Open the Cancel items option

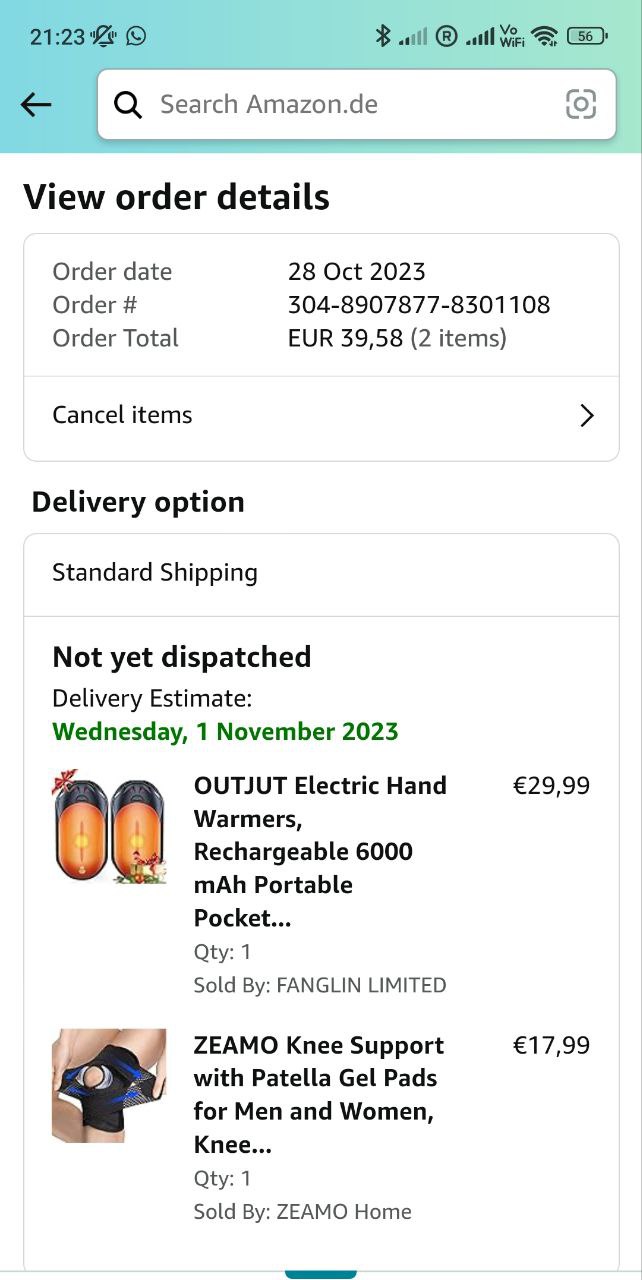pyautogui.click(x=122, y=415)
